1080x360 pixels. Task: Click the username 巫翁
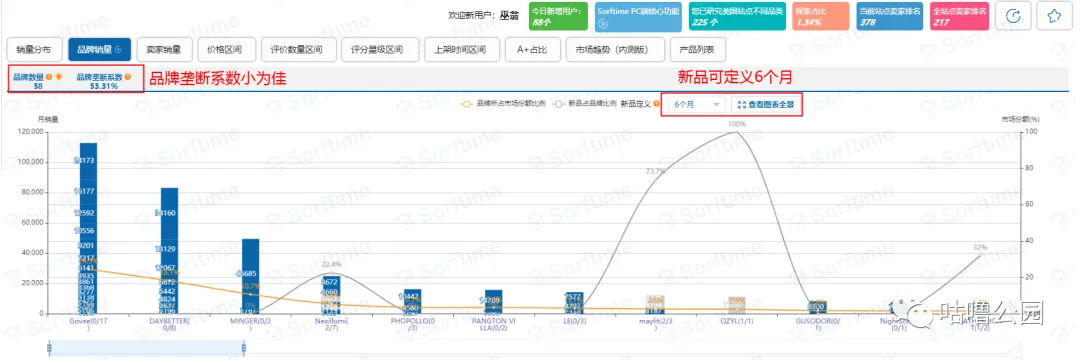point(509,14)
